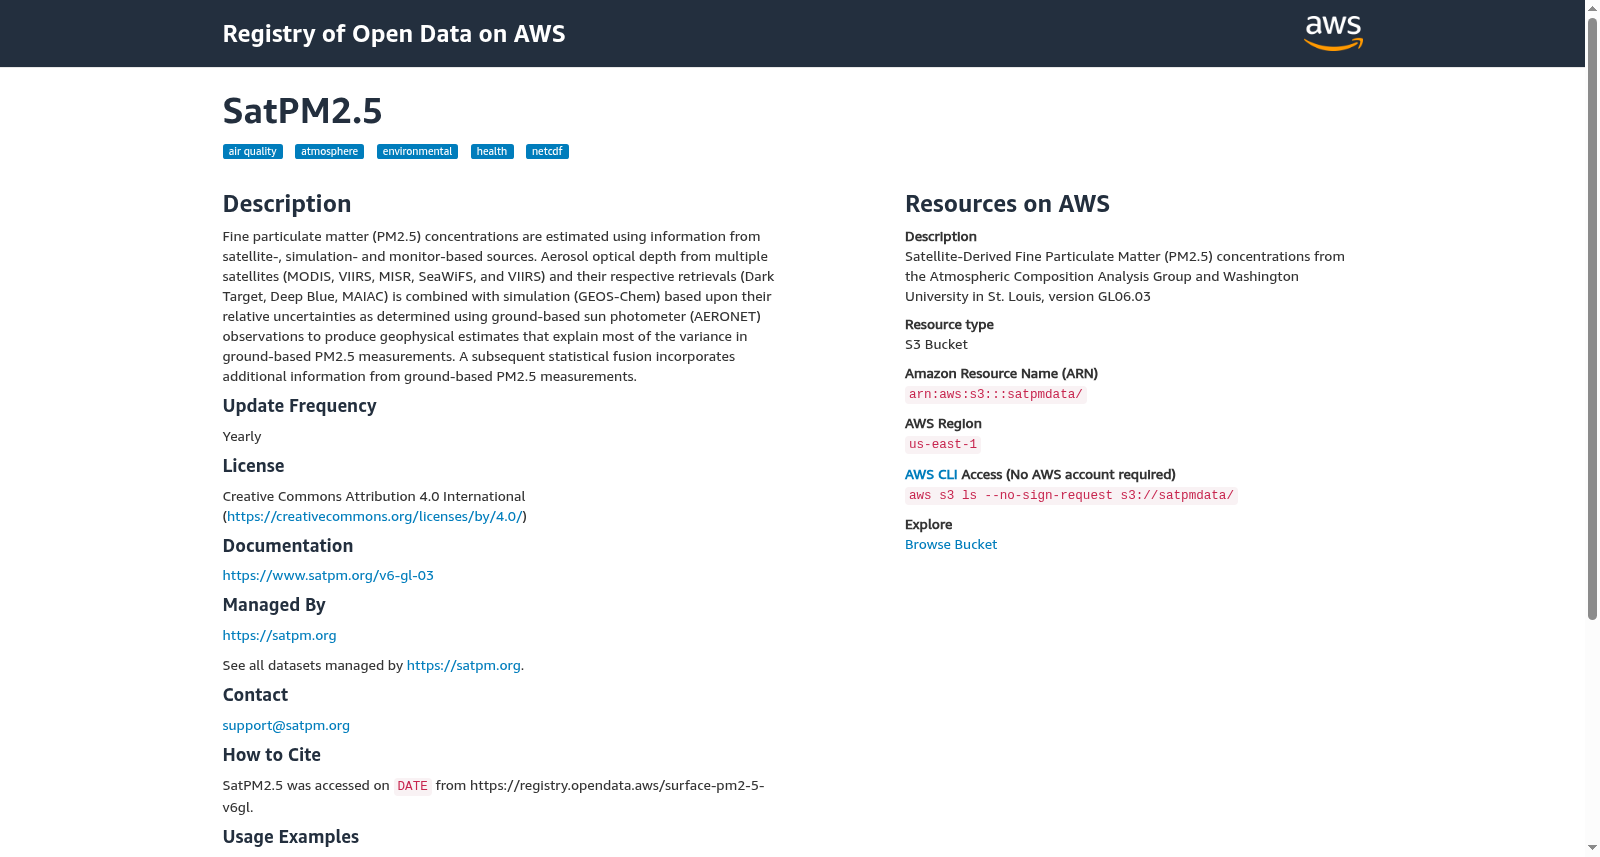Select the 'health' tag
The height and width of the screenshot is (857, 1600).
492,152
